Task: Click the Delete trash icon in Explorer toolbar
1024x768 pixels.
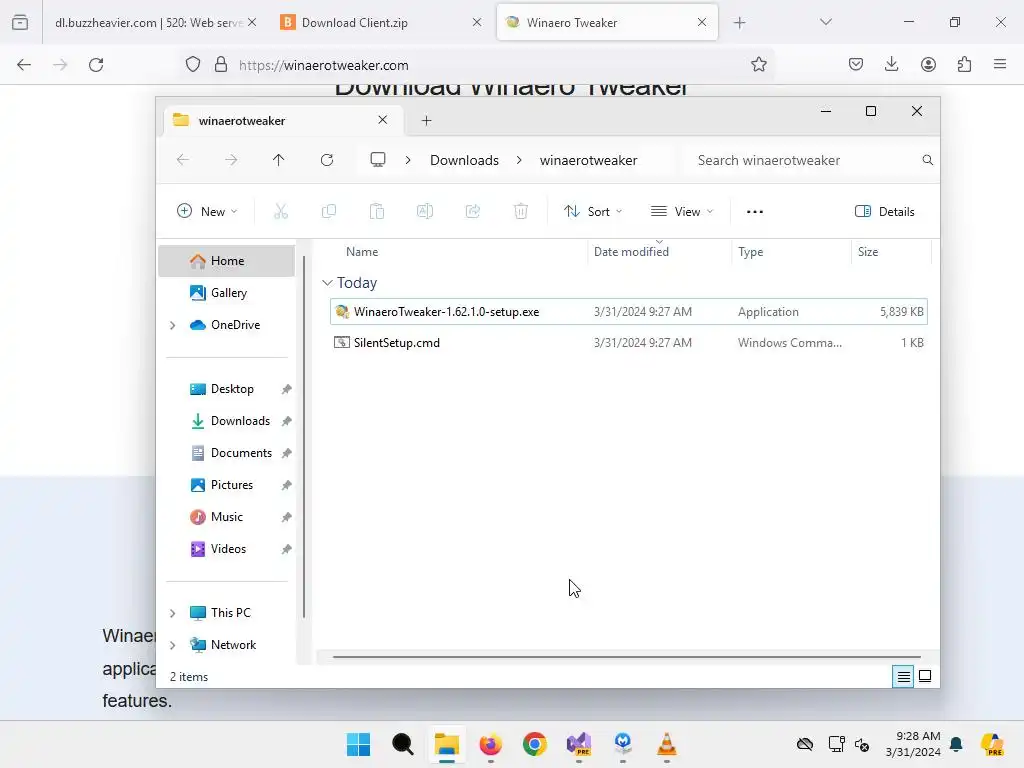Action: [520, 212]
